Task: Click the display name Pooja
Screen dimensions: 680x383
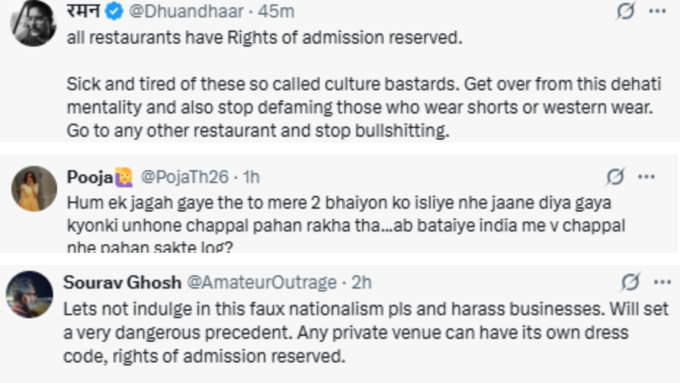Action: click(x=90, y=177)
